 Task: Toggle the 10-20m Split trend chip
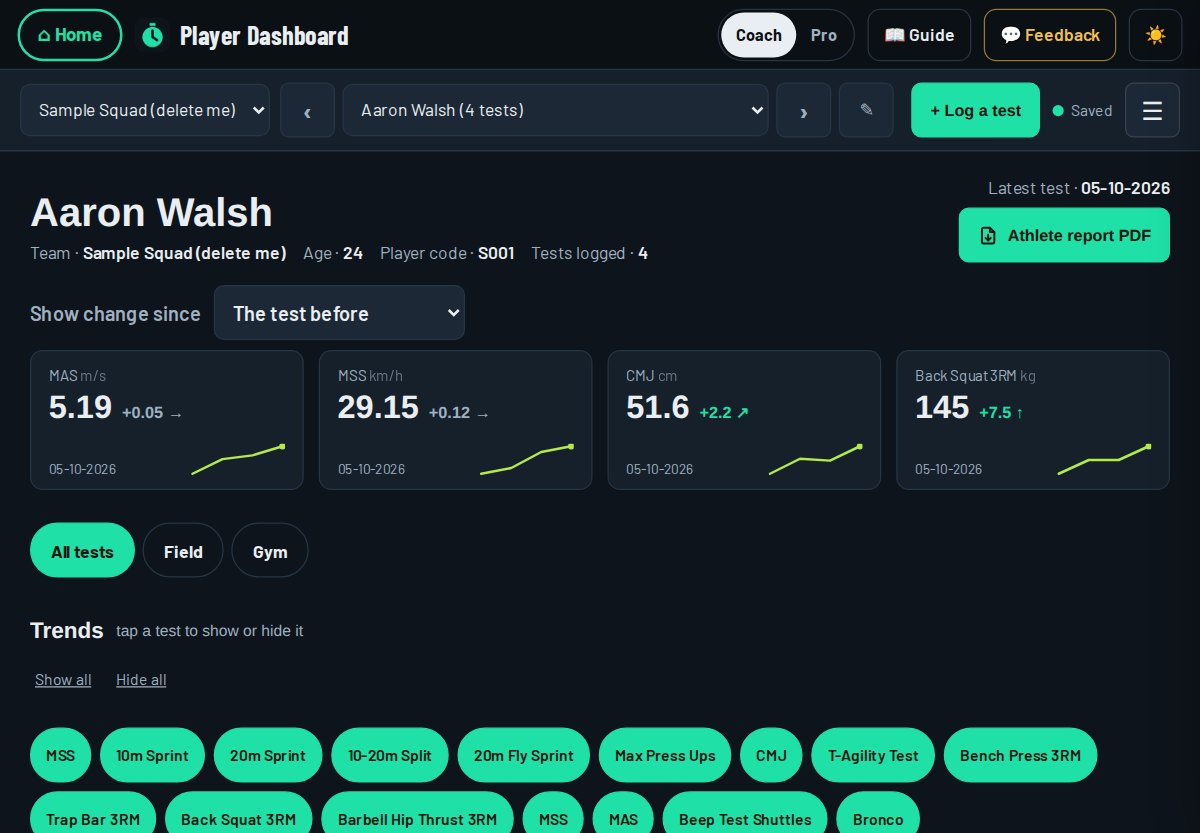pos(390,755)
